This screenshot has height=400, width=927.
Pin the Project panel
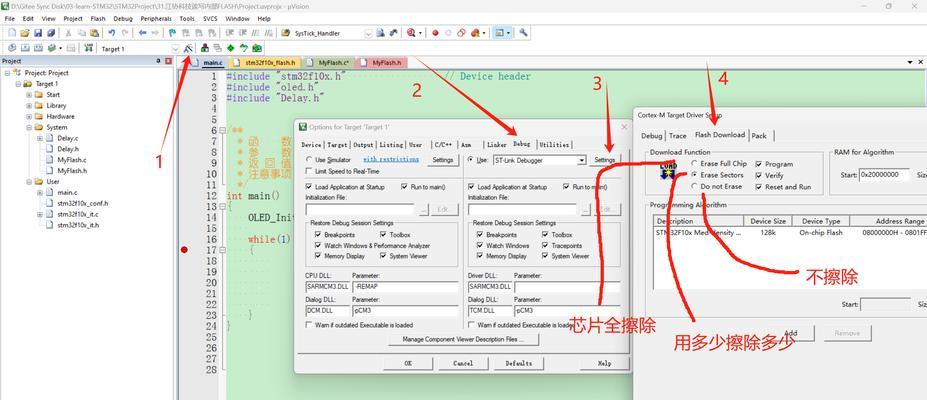[158, 61]
